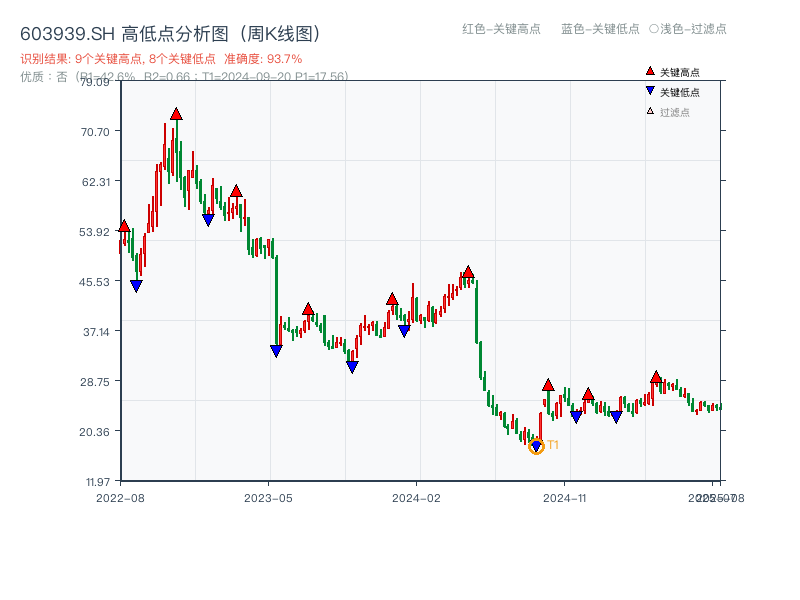The width and height of the screenshot is (800, 600).
Task: Click the highest red peak marker near 79
Action: pos(176,114)
